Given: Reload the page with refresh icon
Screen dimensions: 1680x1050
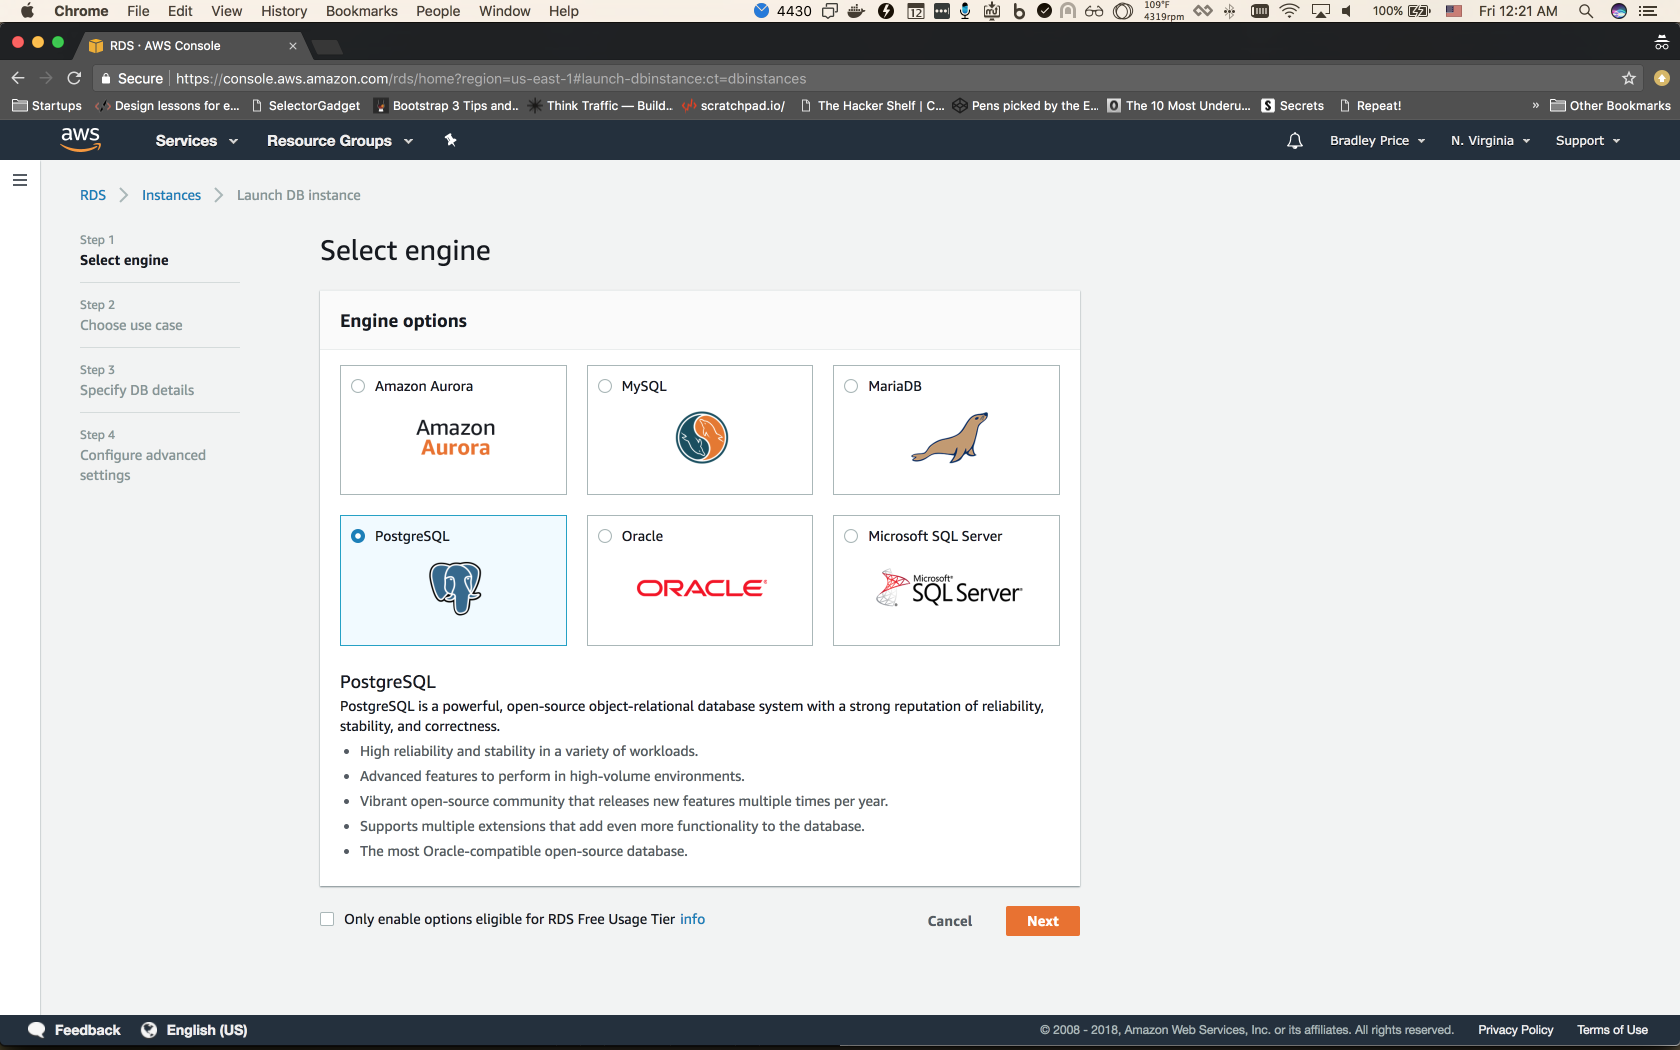Looking at the screenshot, I should pyautogui.click(x=74, y=78).
